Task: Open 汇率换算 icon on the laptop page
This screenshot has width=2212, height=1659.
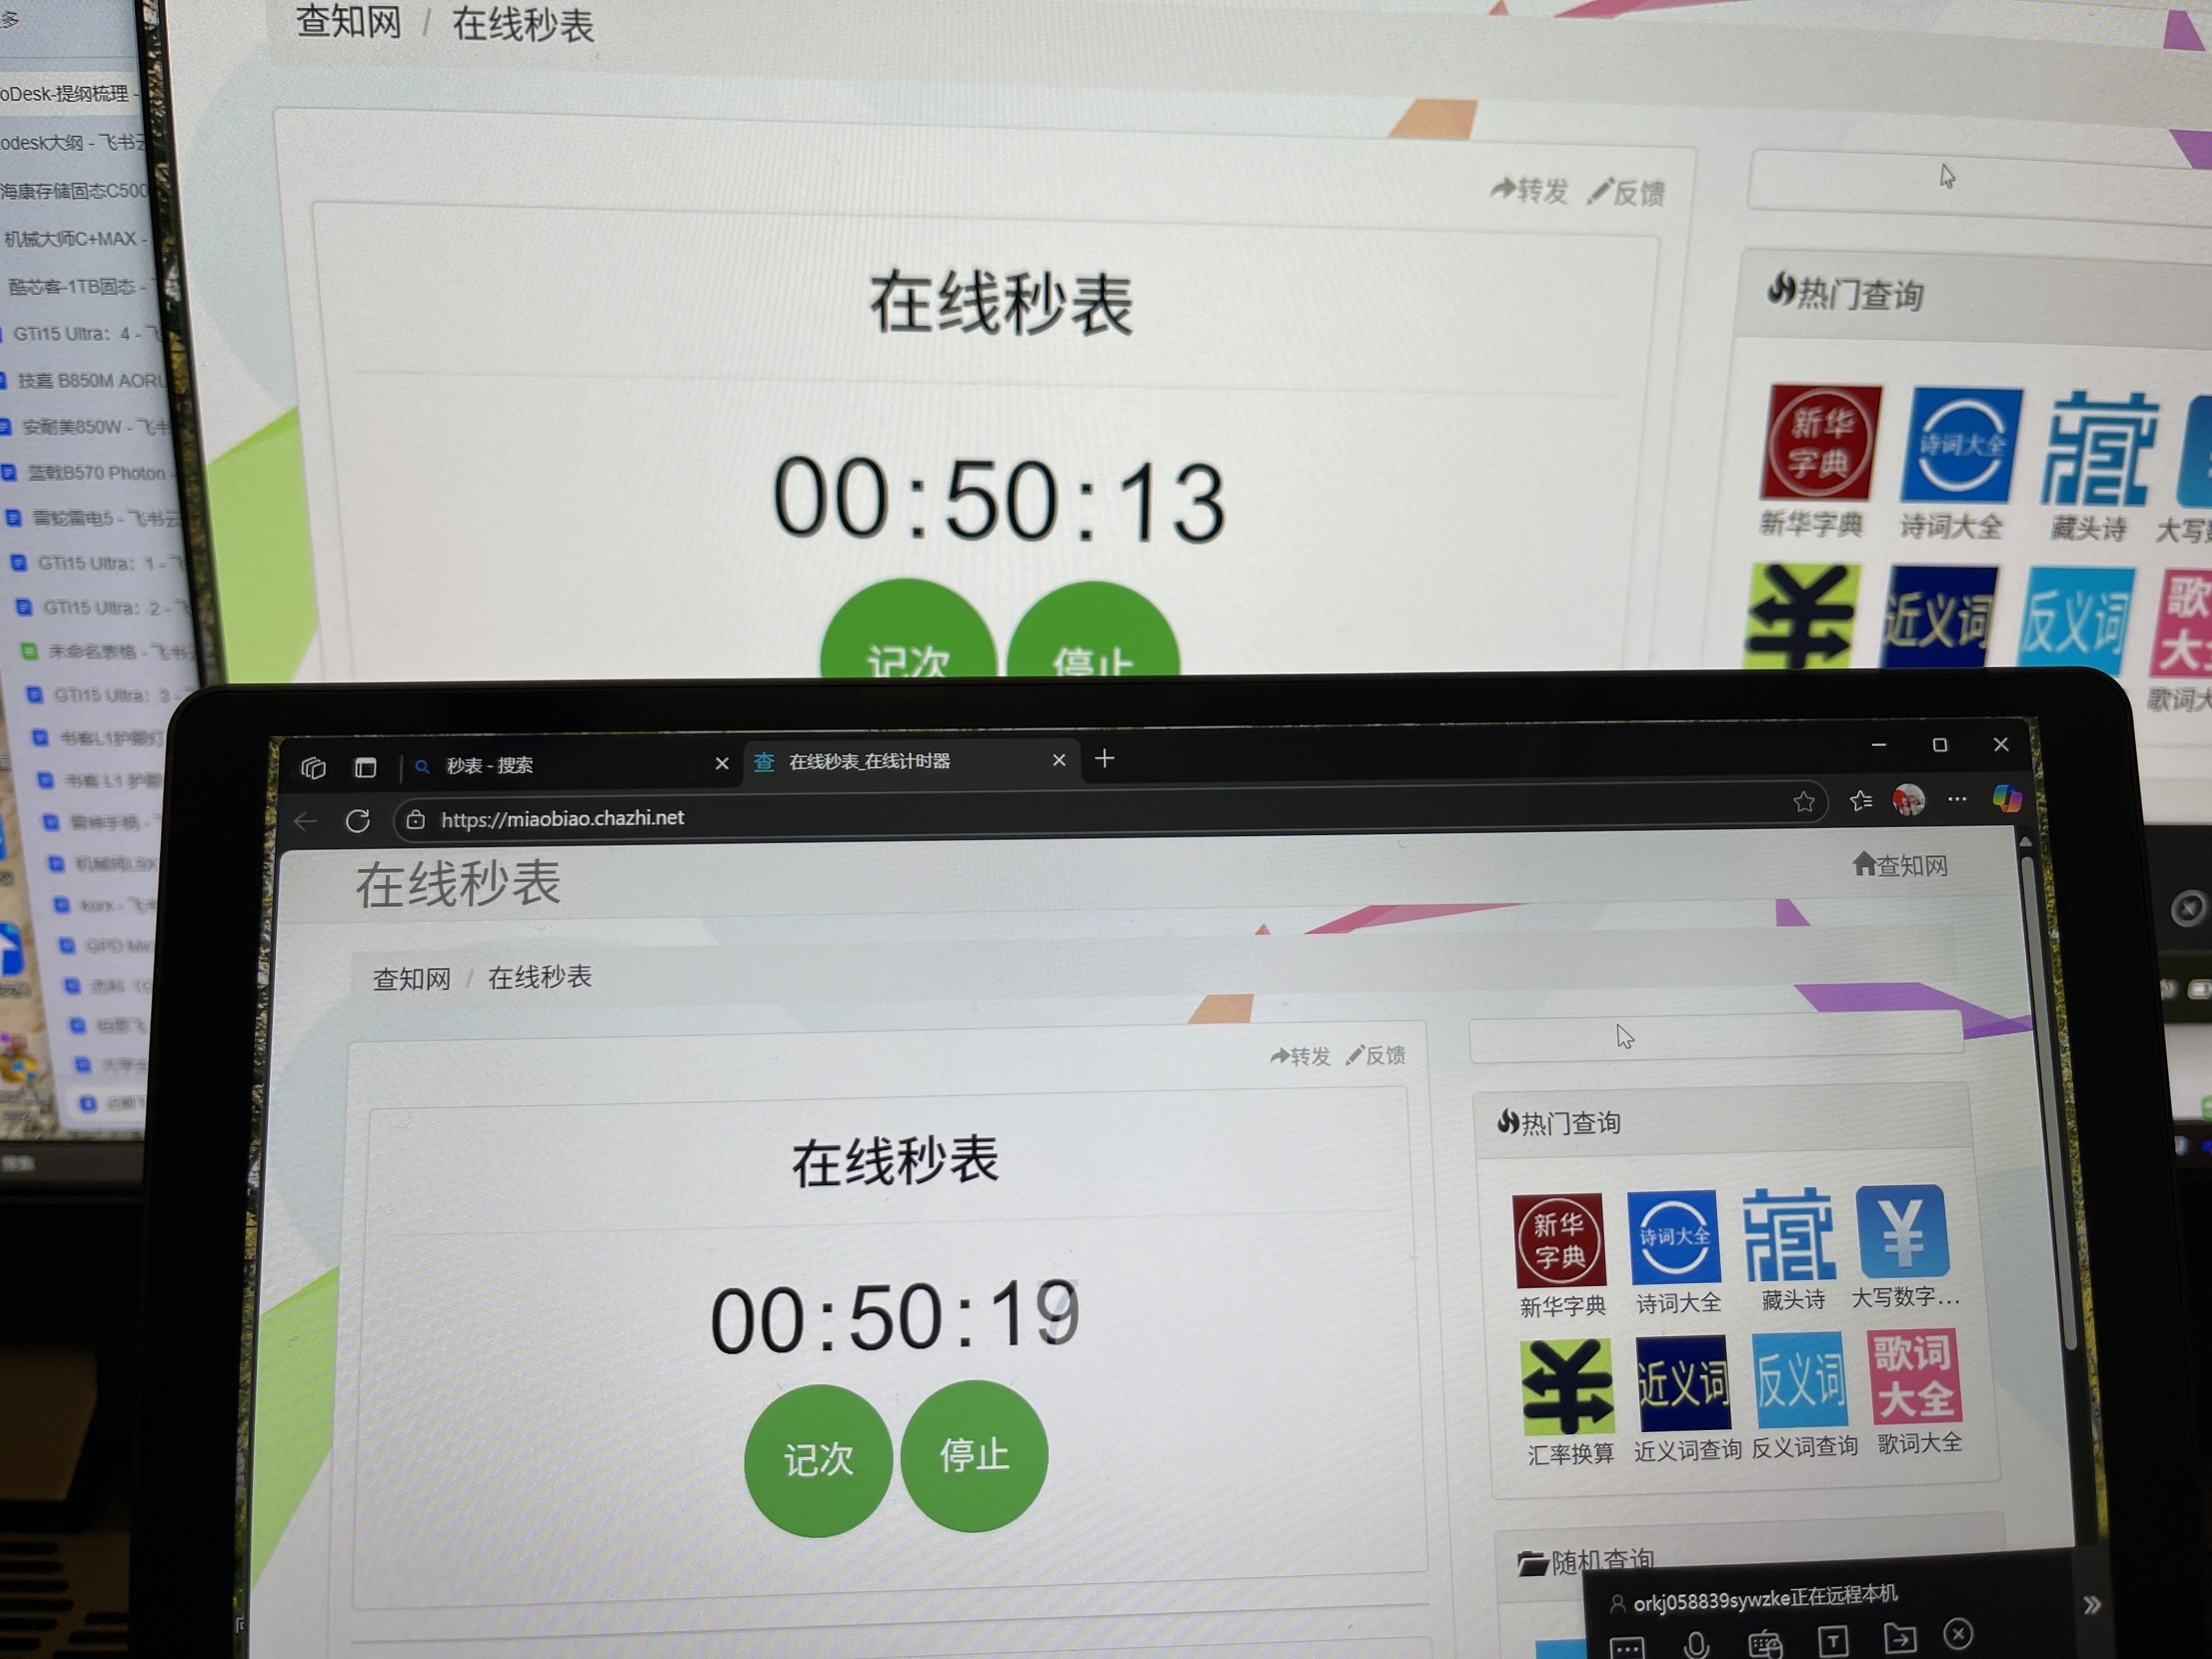Action: click(x=1567, y=1387)
